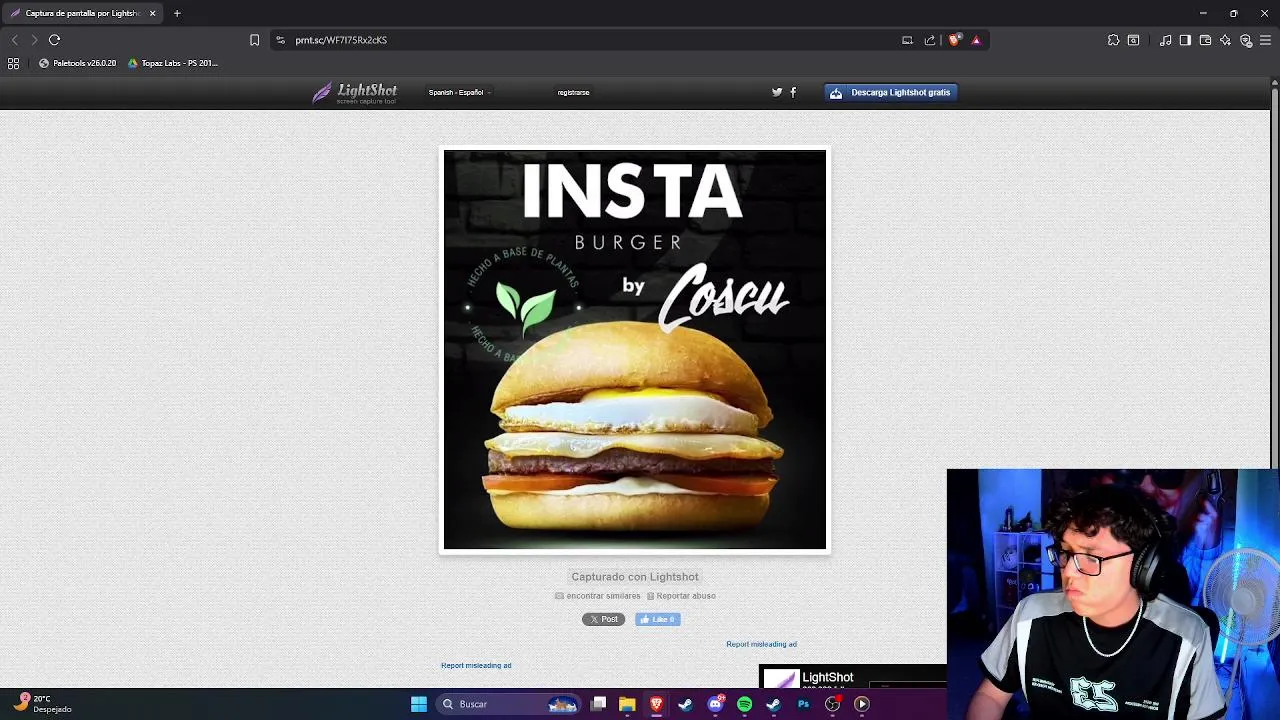Open Lightshot's Facebook icon
The height and width of the screenshot is (720, 1280).
coord(793,92)
